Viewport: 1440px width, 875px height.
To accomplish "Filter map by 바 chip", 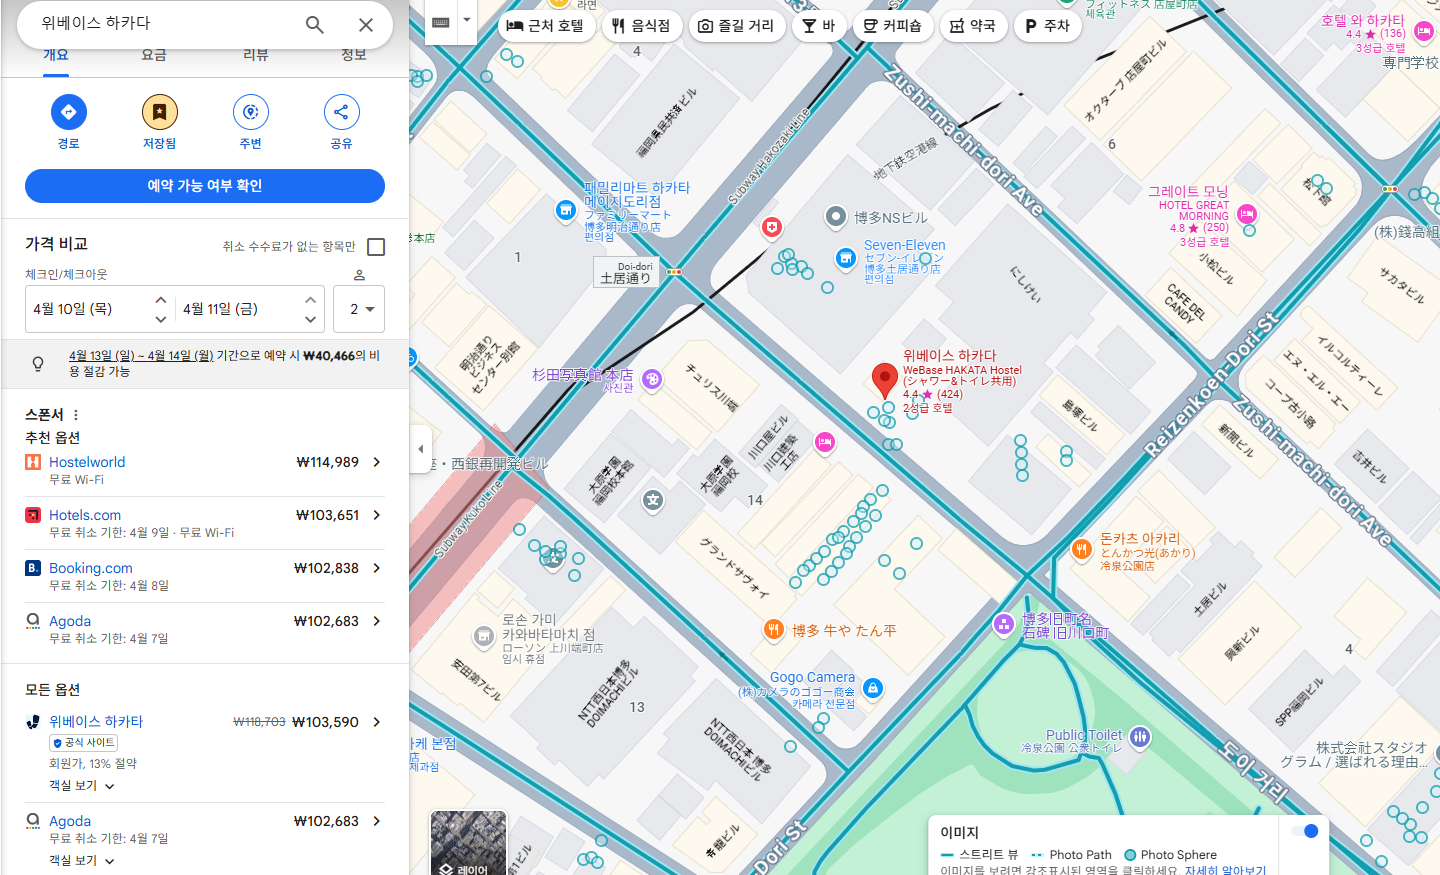I will tap(819, 26).
